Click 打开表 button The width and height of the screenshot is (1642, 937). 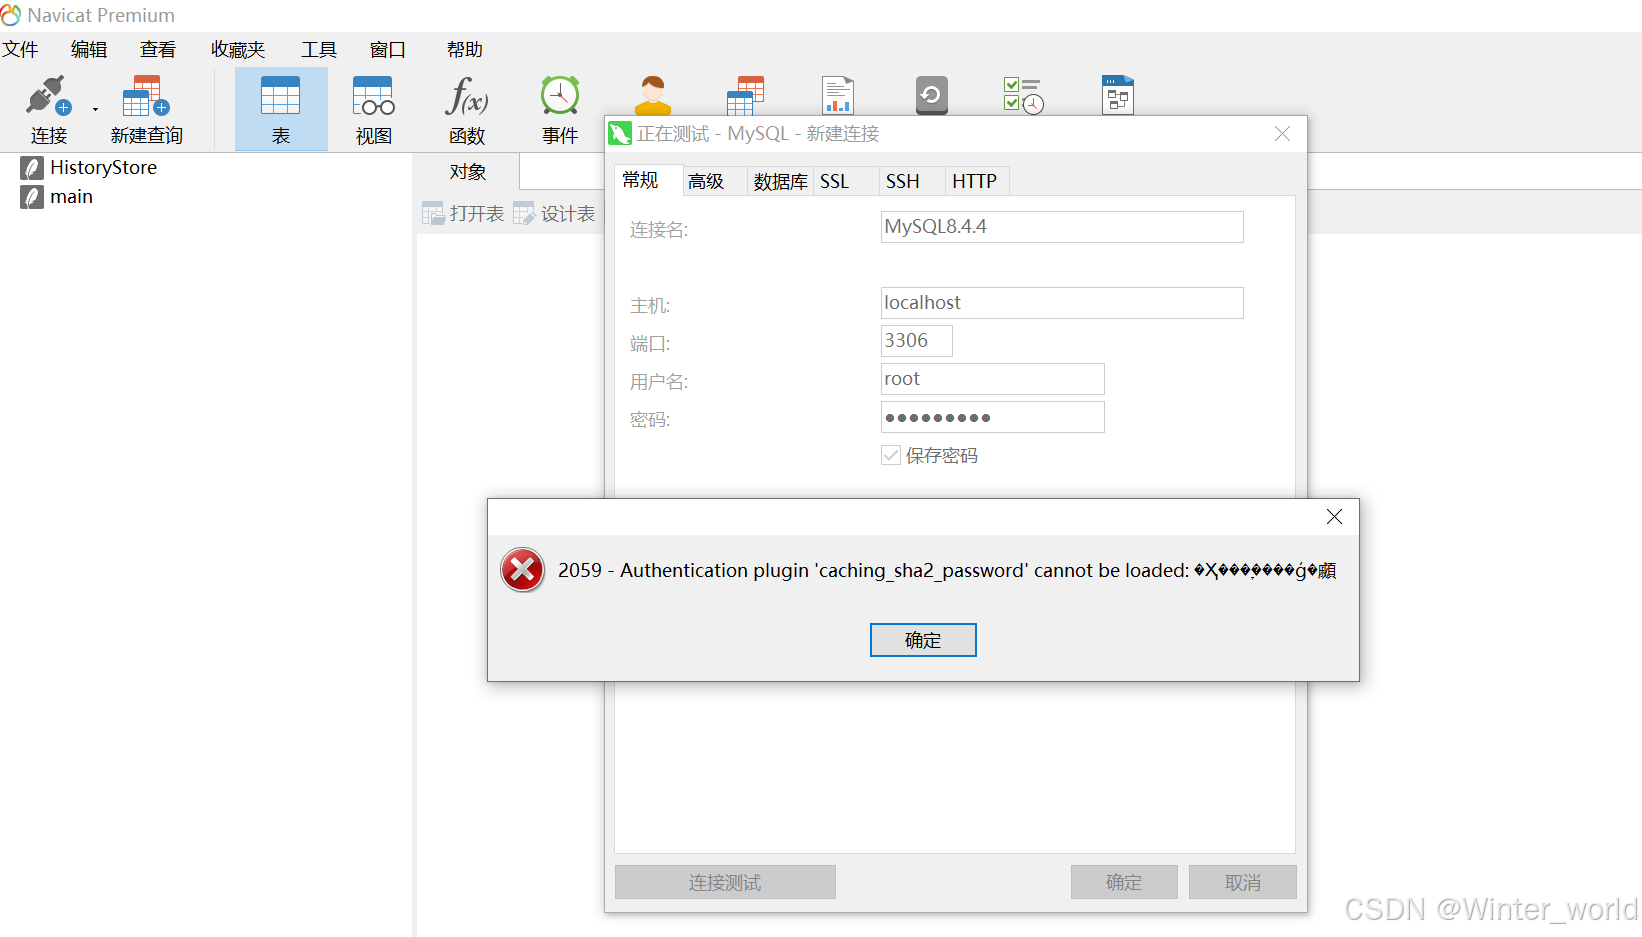pyautogui.click(x=463, y=213)
